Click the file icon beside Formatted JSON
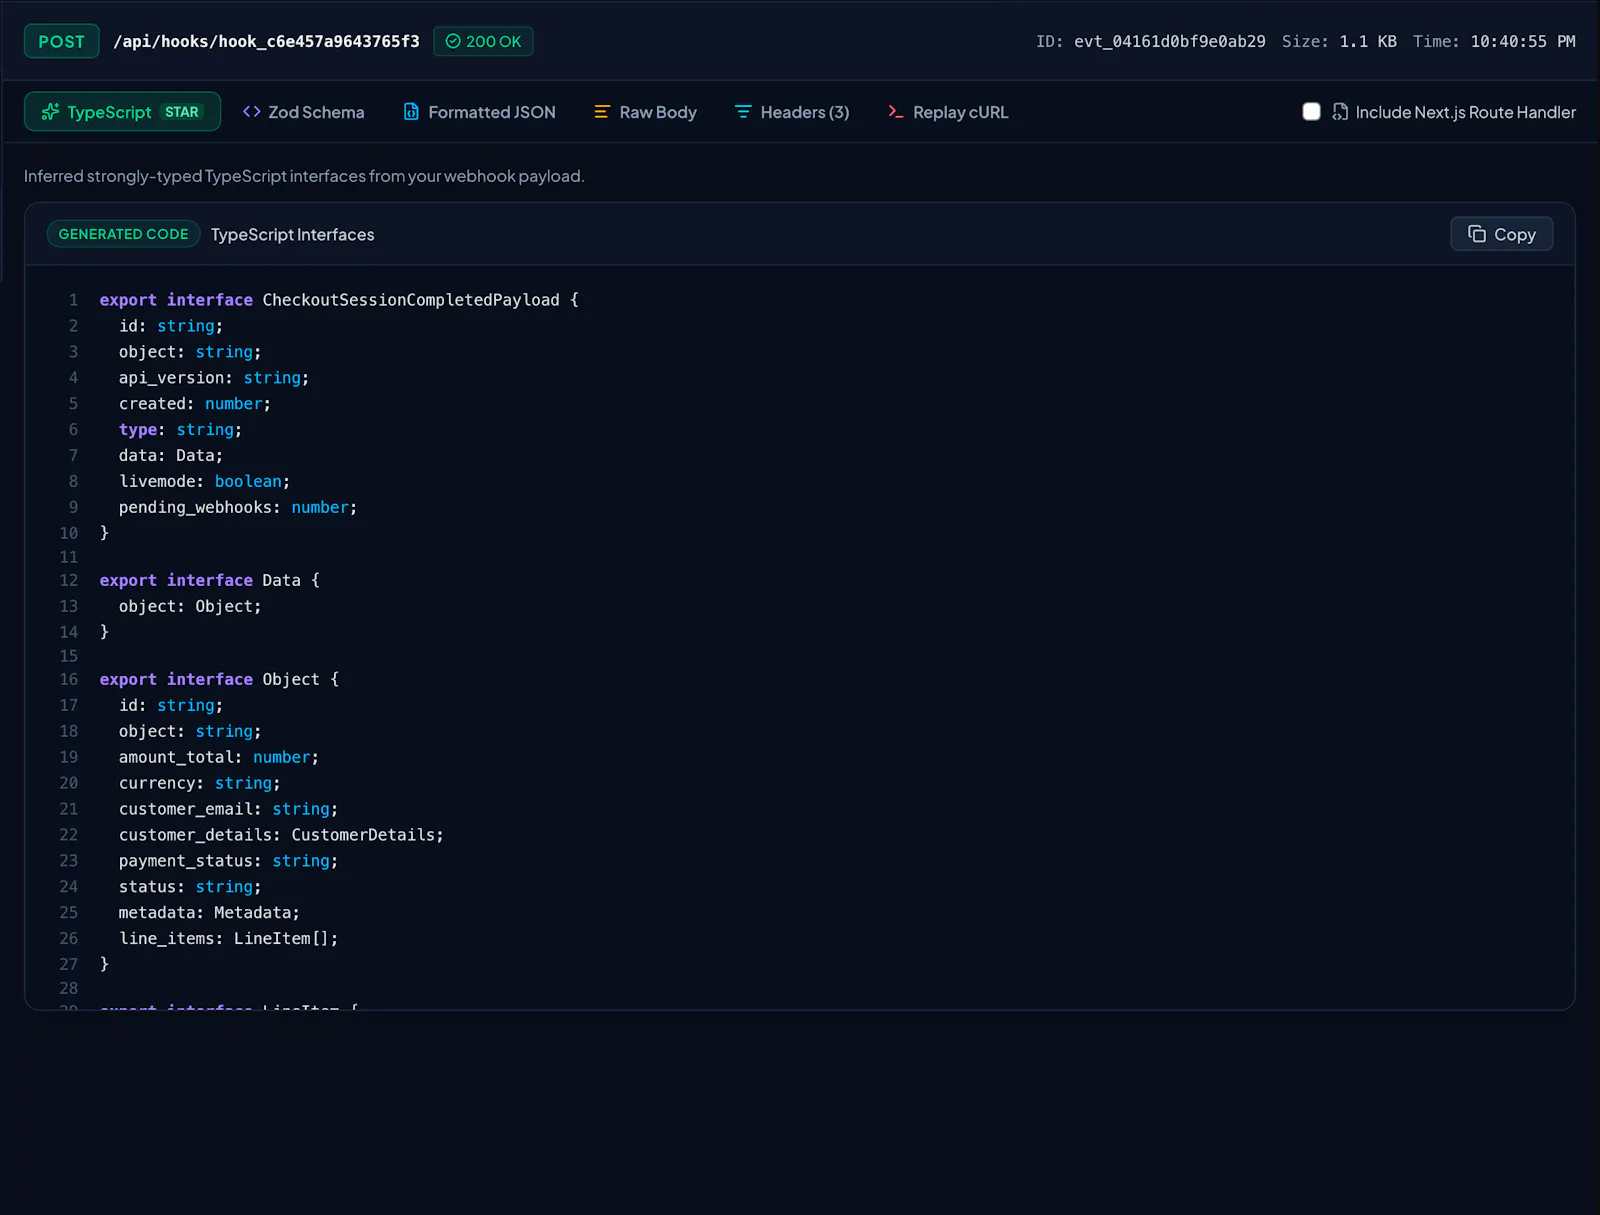Viewport: 1600px width, 1215px height. click(411, 112)
